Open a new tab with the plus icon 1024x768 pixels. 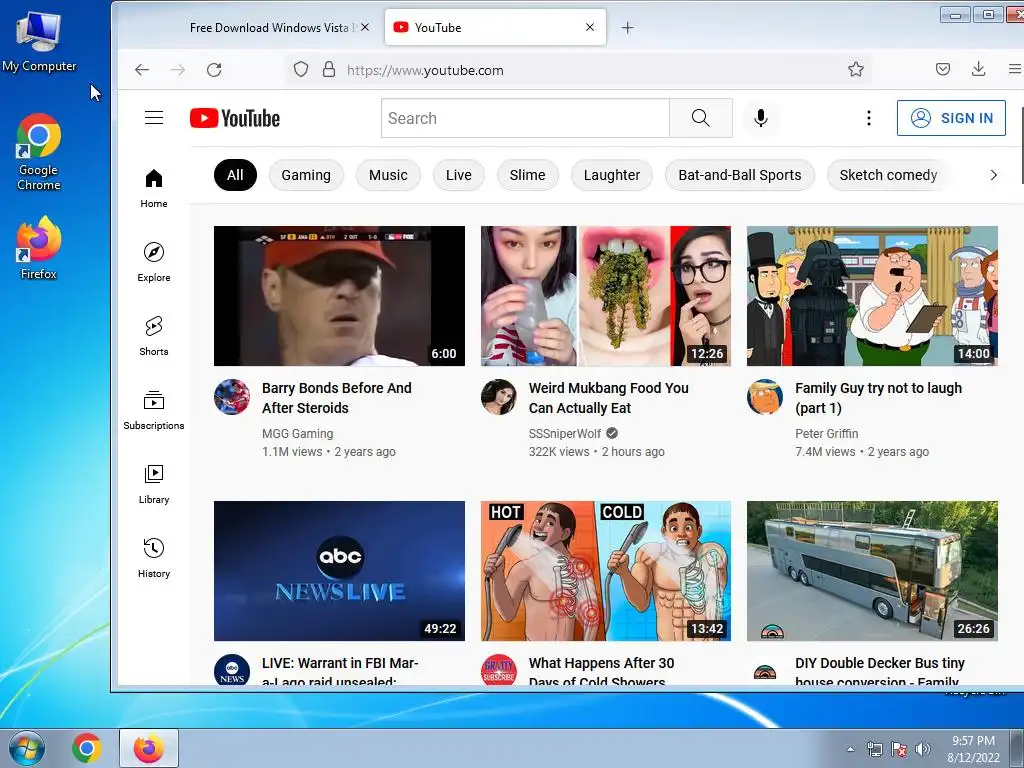coord(628,27)
